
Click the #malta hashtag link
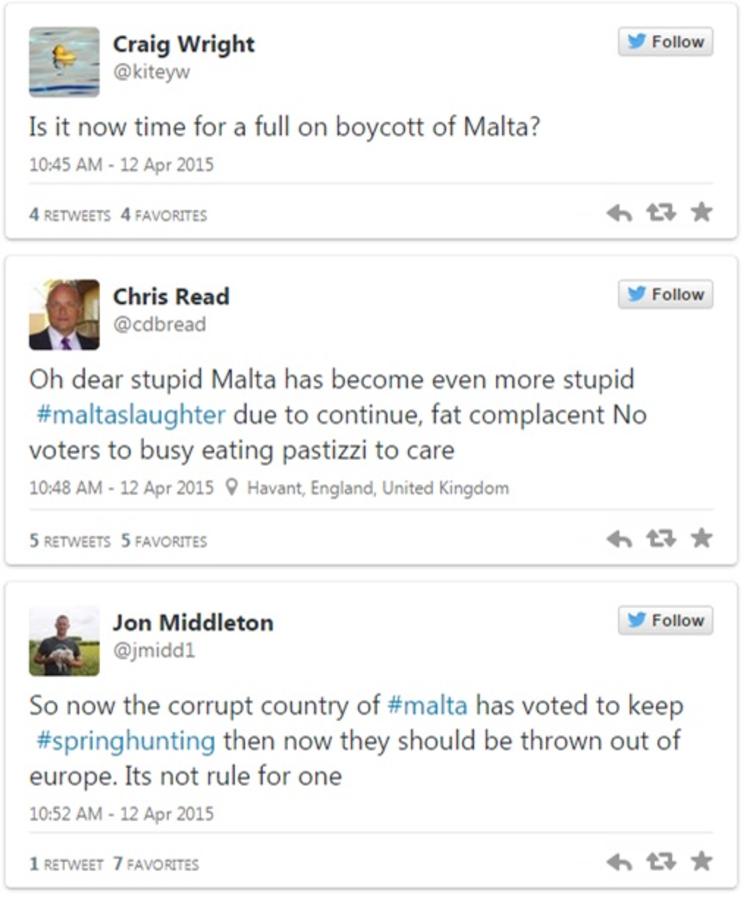(426, 706)
